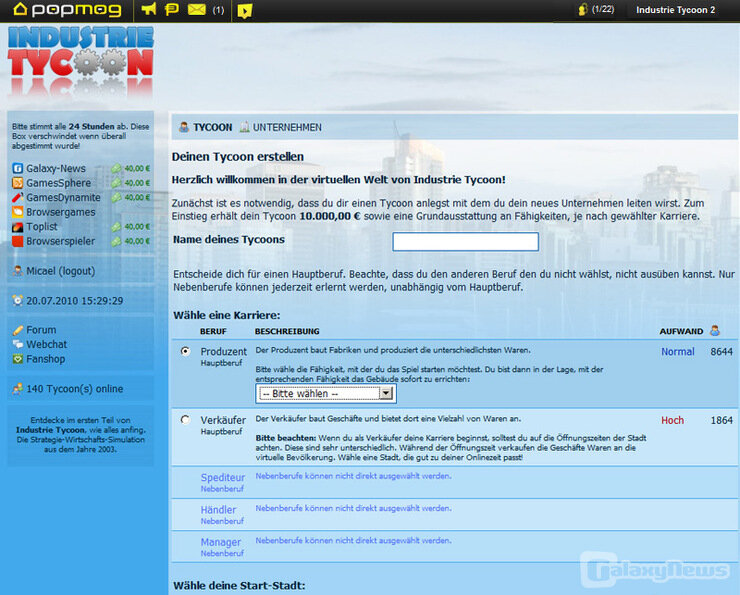The width and height of the screenshot is (740, 595).
Task: Click the yellow arrow note icon
Action: tap(244, 10)
